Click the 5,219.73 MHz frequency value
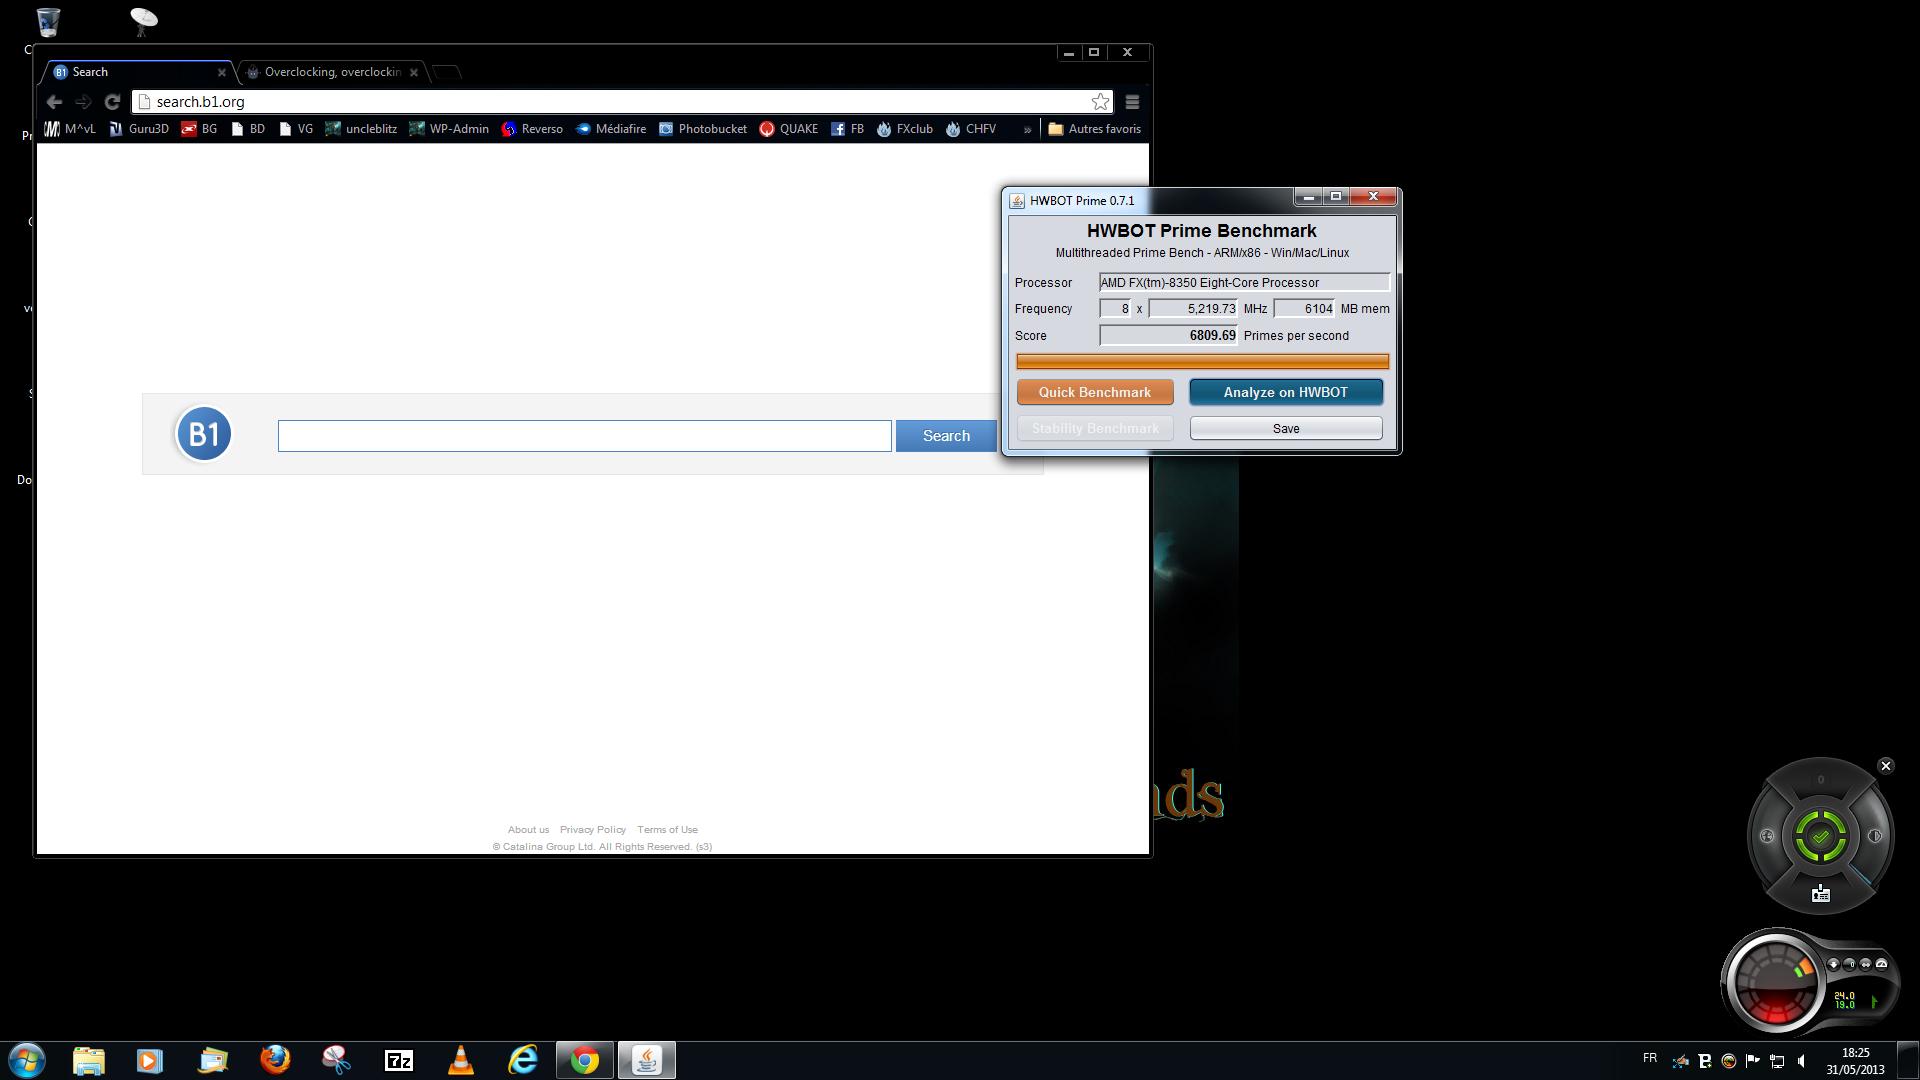 [1193, 309]
